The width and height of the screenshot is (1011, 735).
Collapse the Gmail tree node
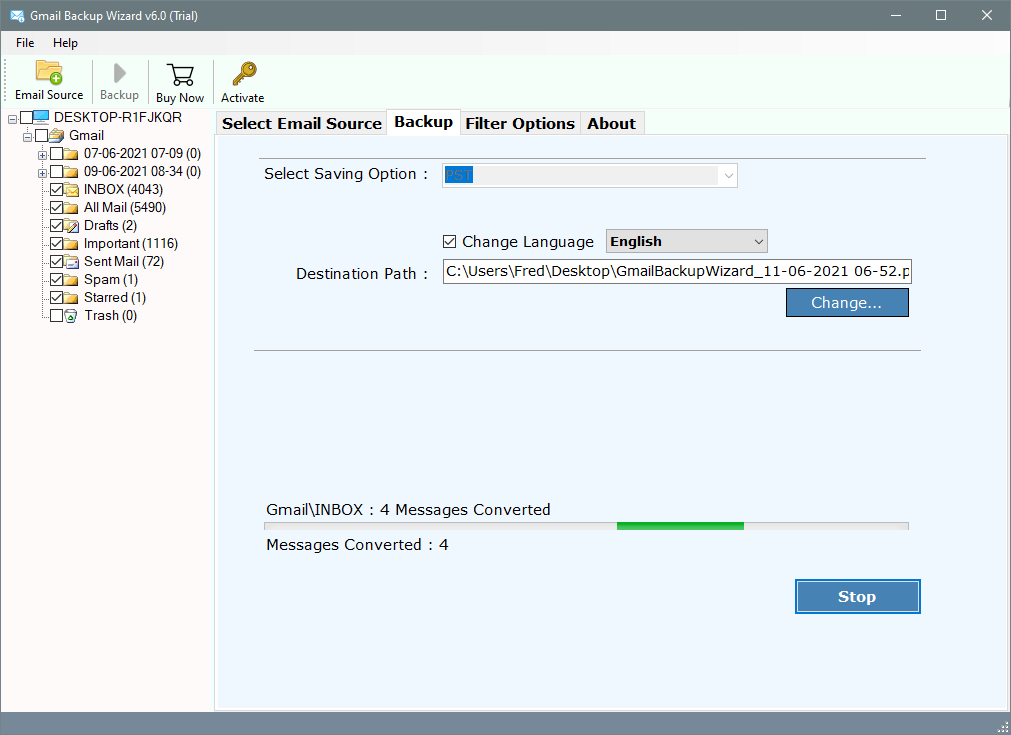tap(27, 137)
